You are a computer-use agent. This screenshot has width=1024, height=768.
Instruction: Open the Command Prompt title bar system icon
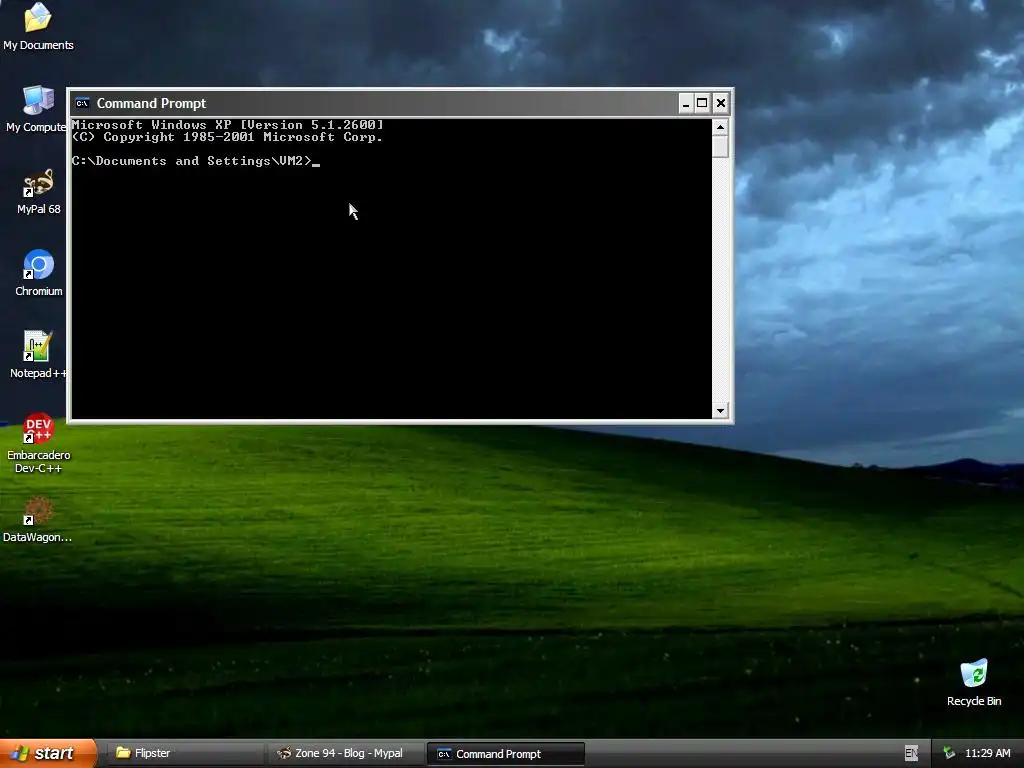pos(82,103)
